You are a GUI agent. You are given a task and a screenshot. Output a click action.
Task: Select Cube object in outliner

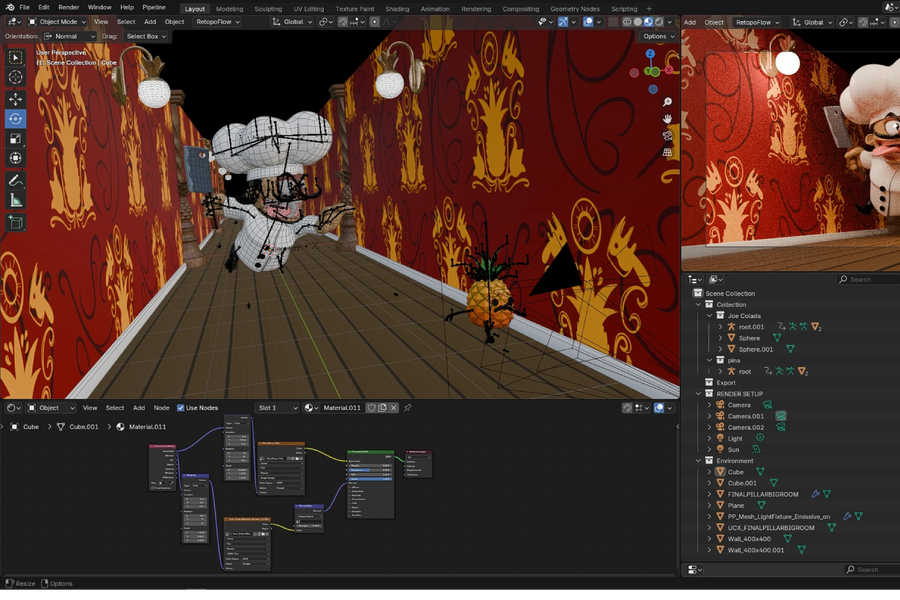735,472
